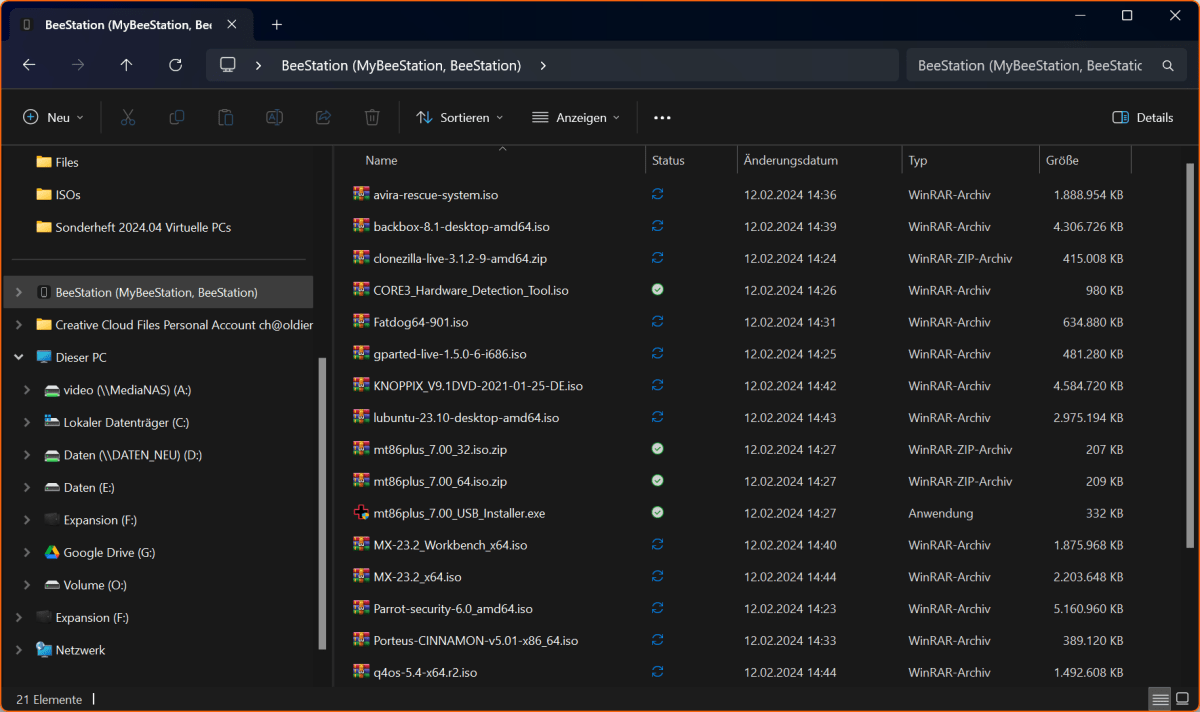Image resolution: width=1200 pixels, height=712 pixels.
Task: Click the PC monitor icon in address bar
Action: 228,65
